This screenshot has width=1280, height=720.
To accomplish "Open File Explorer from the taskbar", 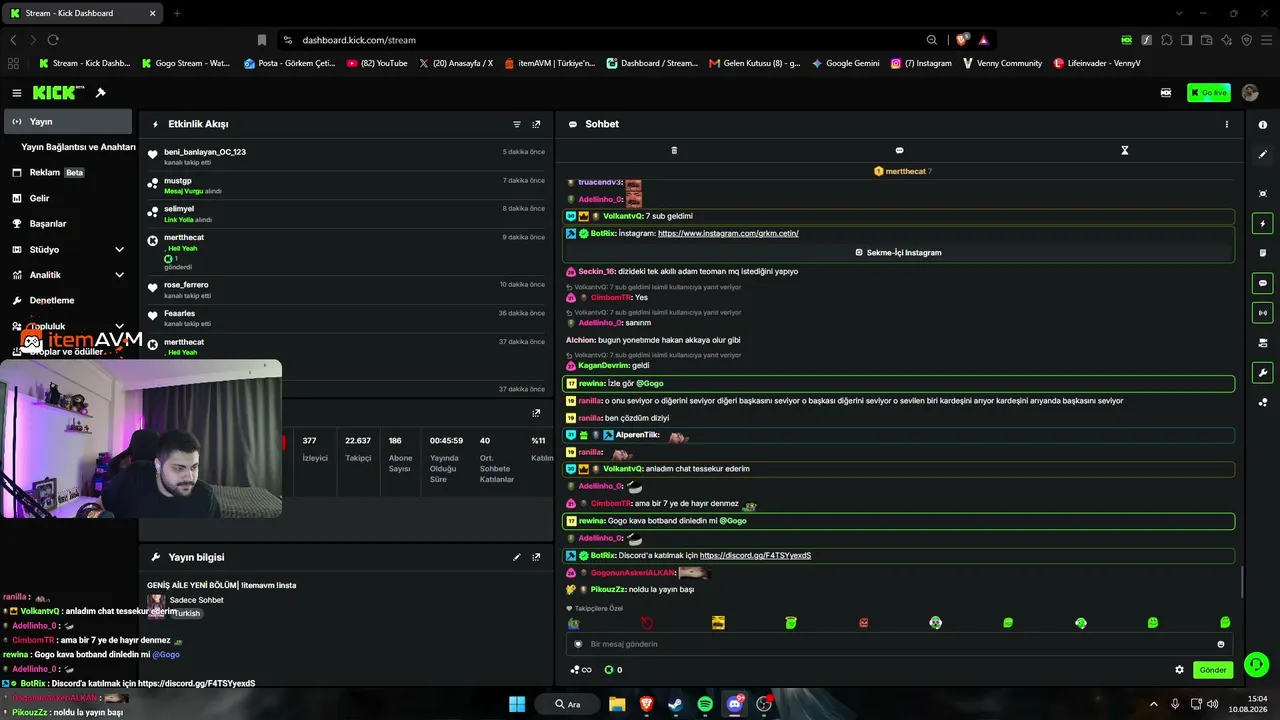I will pyautogui.click(x=617, y=704).
